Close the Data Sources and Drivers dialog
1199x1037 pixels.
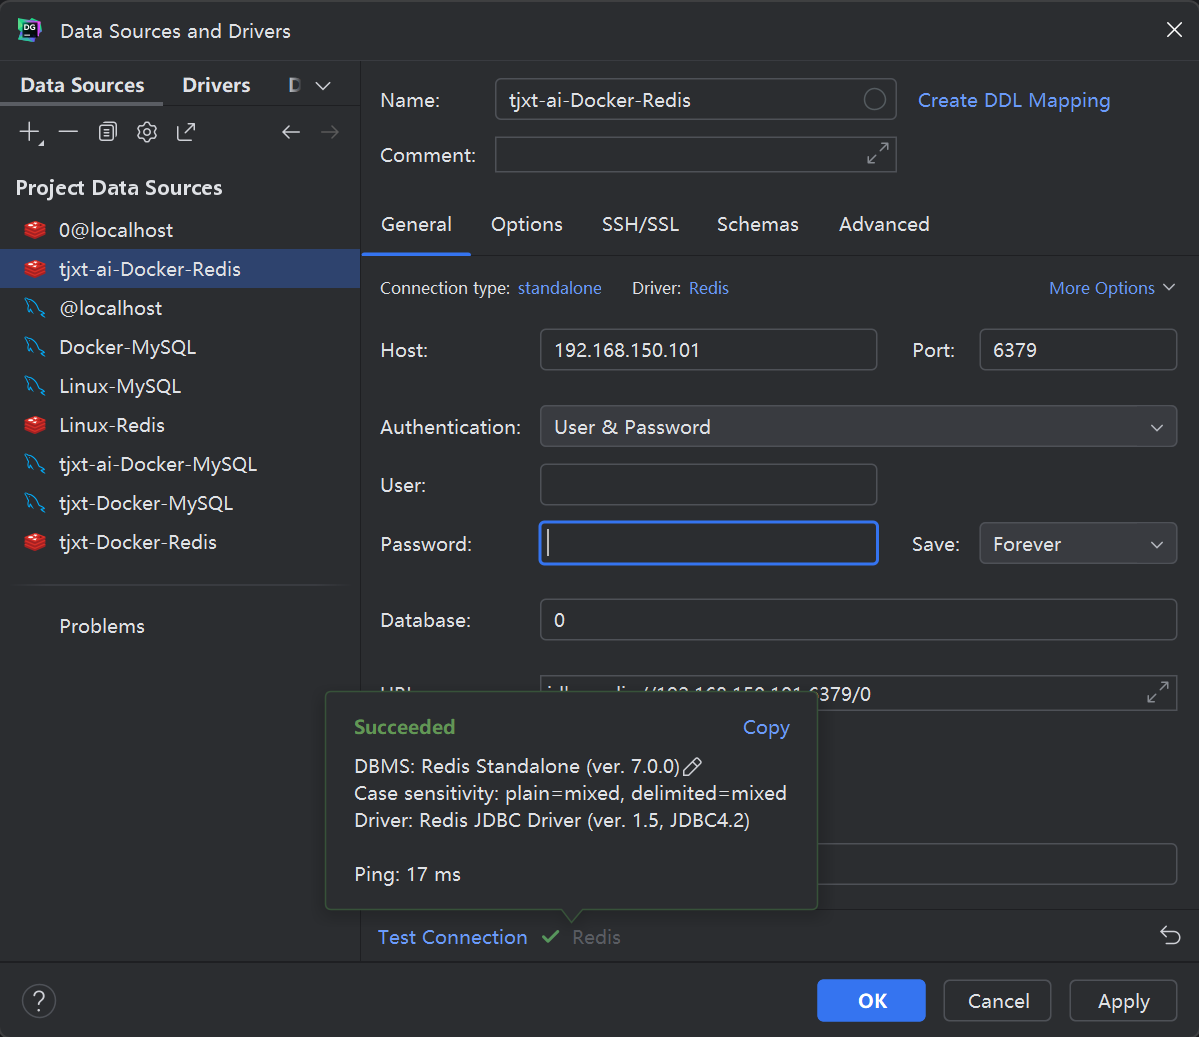[1174, 30]
